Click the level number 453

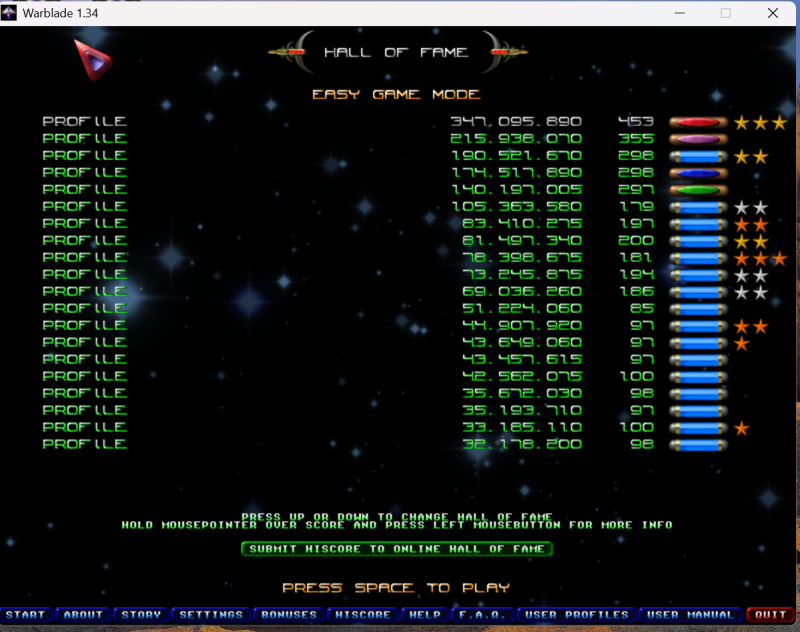click(636, 121)
